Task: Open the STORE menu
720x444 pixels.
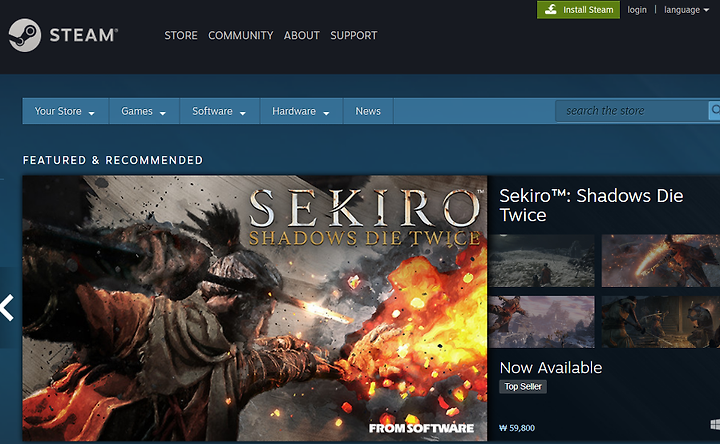Action: pyautogui.click(x=181, y=35)
